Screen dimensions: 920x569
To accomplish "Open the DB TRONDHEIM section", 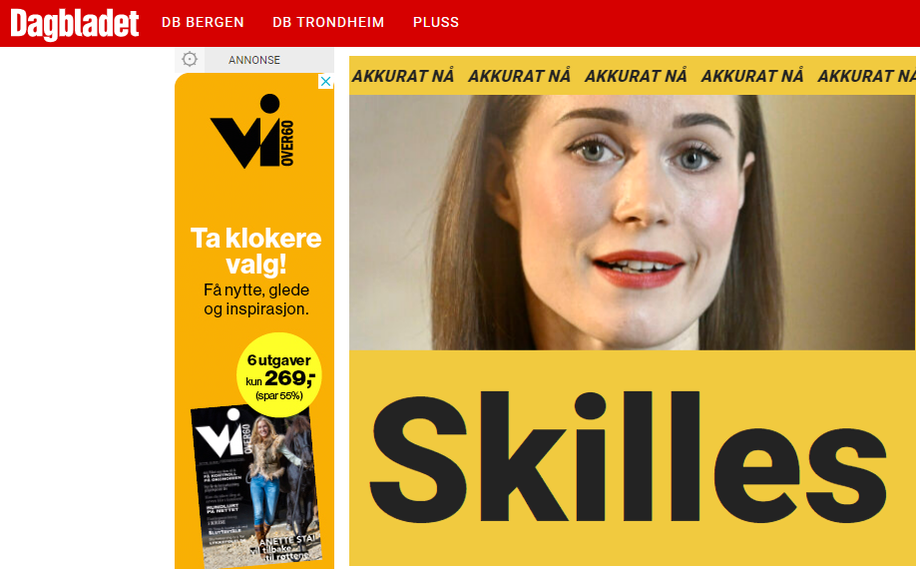I will (328, 22).
